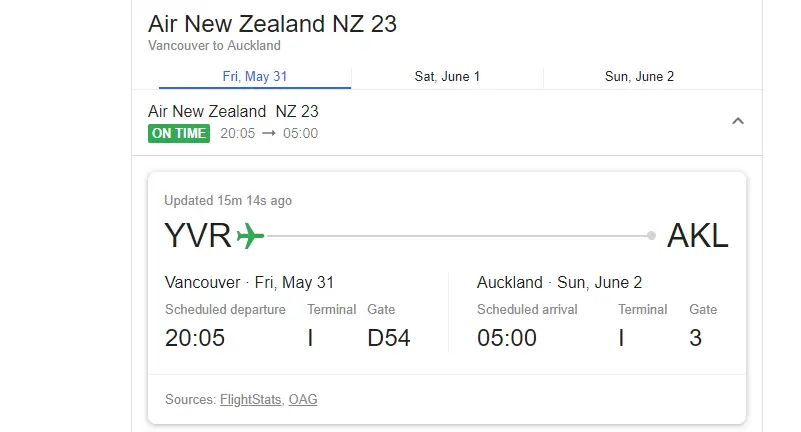Click the scheduled arrival time 05:00 value
801x432 pixels.
pyautogui.click(x=507, y=338)
